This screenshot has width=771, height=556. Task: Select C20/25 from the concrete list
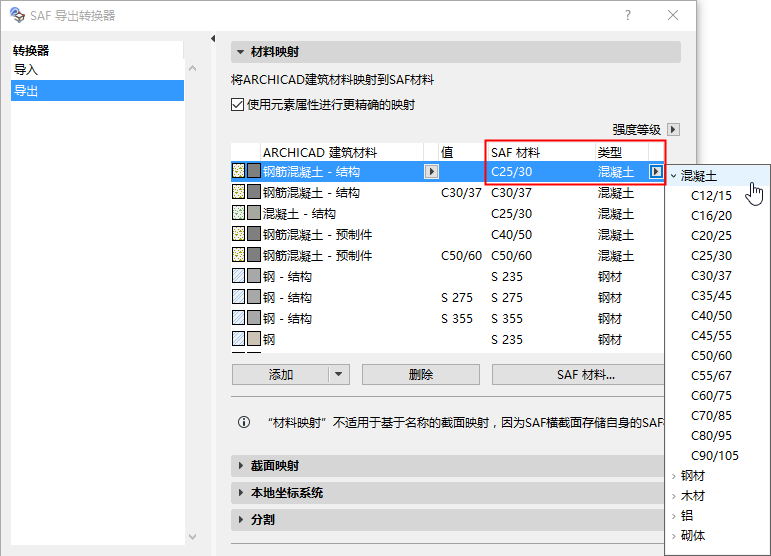click(711, 236)
